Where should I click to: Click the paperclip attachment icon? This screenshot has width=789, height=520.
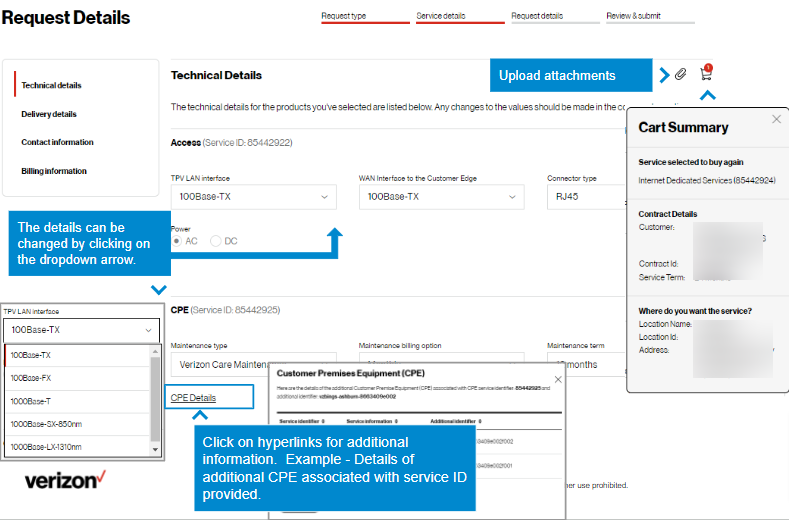point(680,75)
